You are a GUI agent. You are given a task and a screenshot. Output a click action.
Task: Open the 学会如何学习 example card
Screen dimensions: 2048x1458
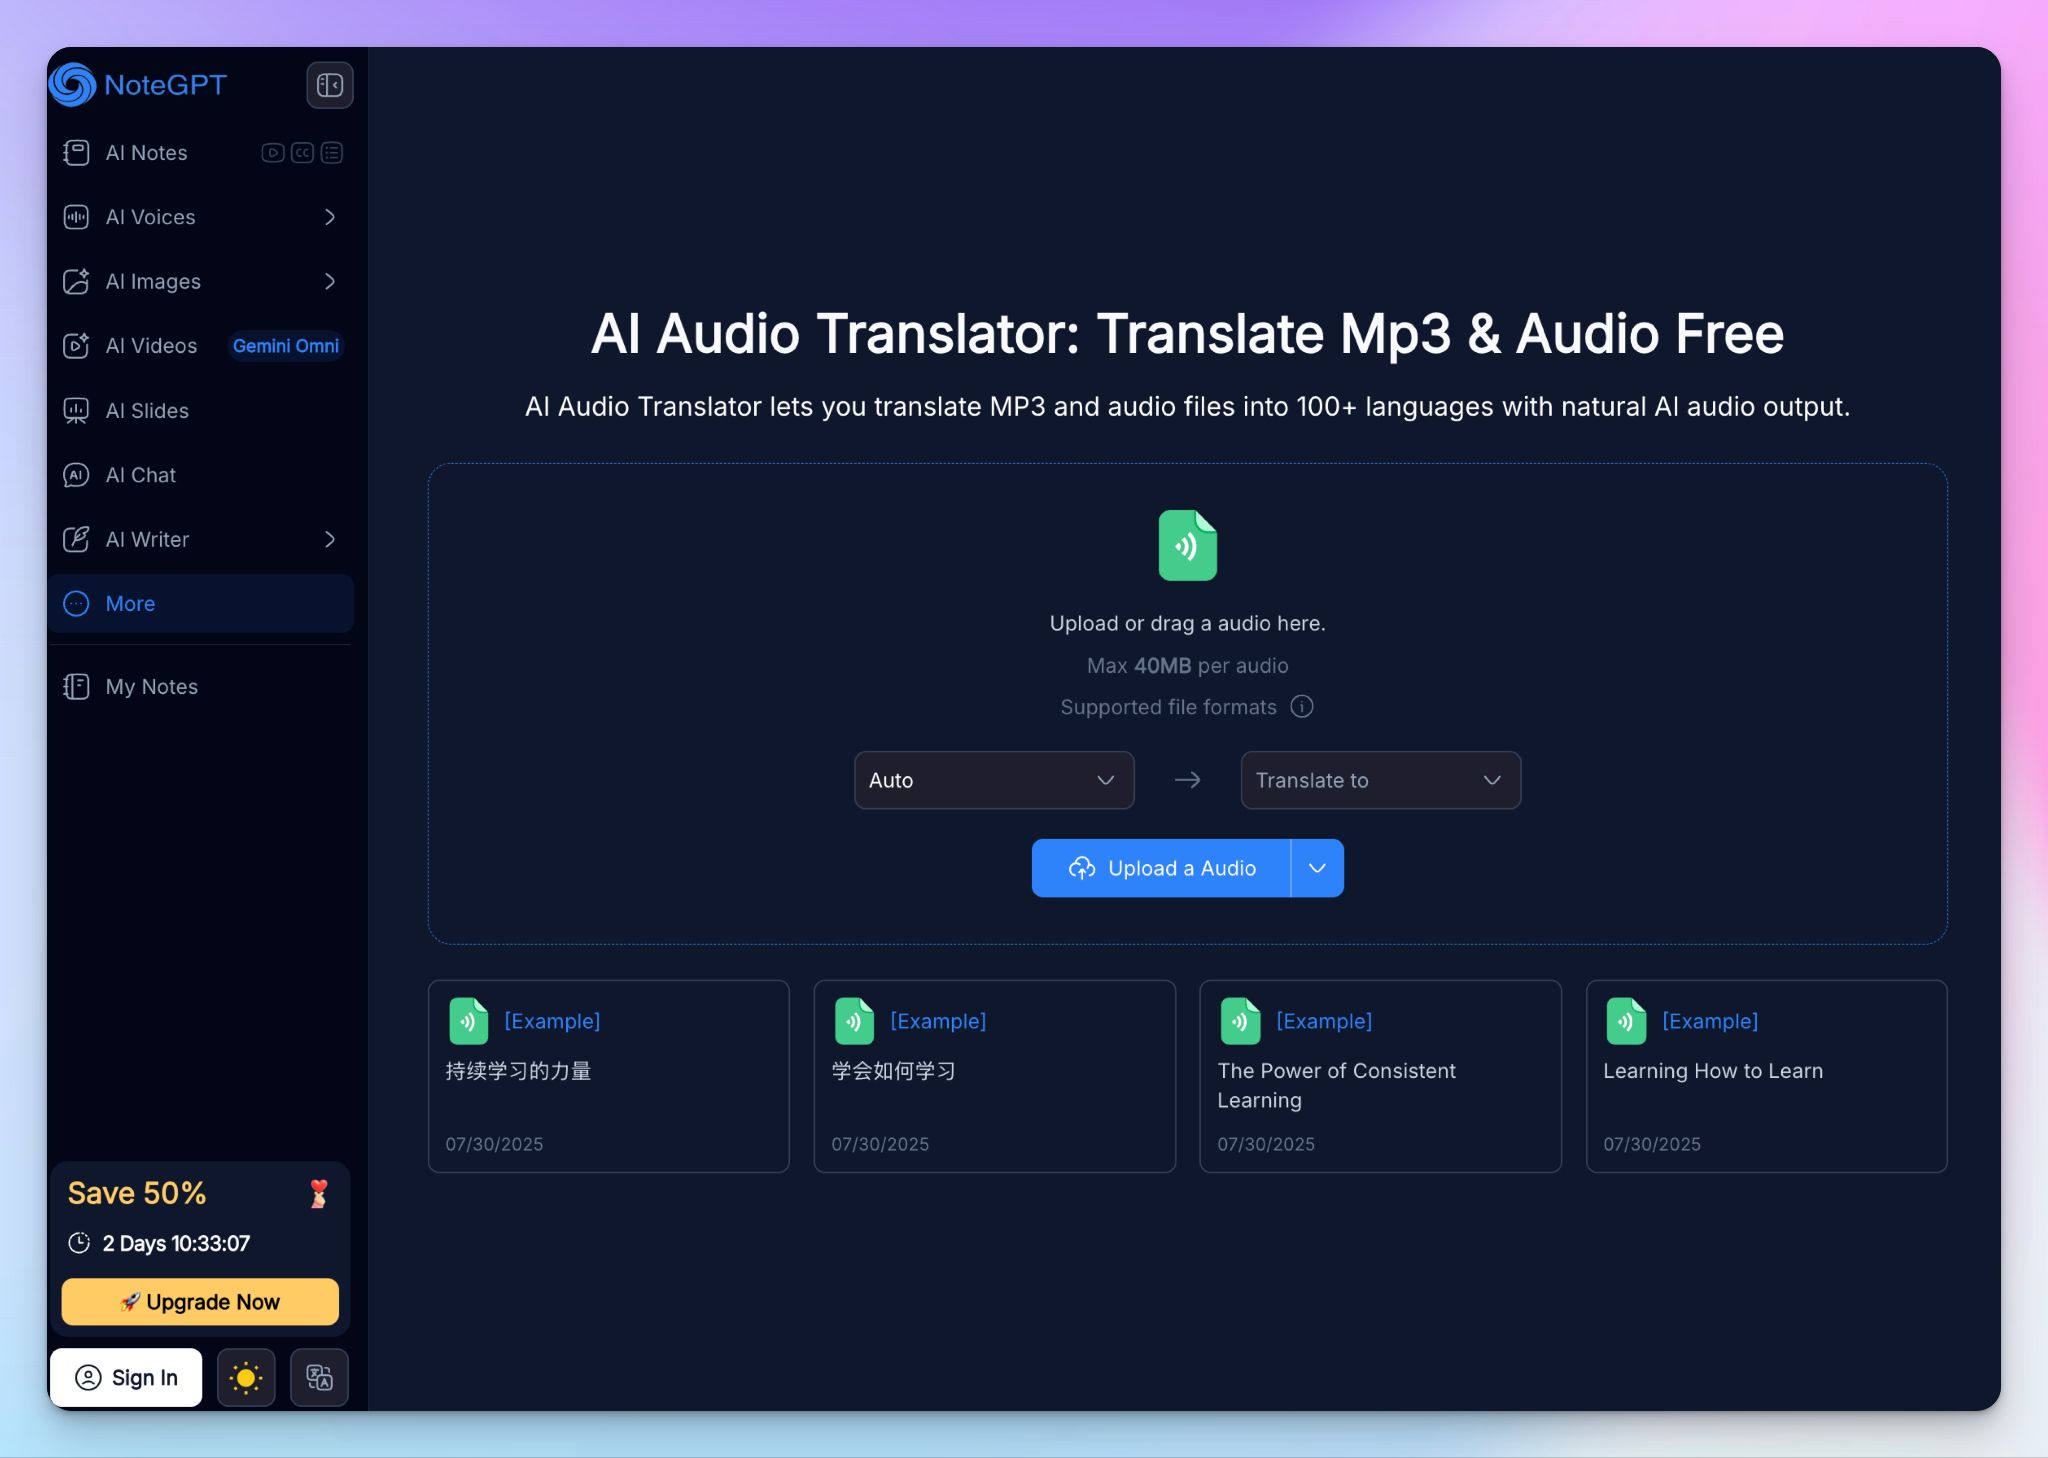tap(995, 1076)
